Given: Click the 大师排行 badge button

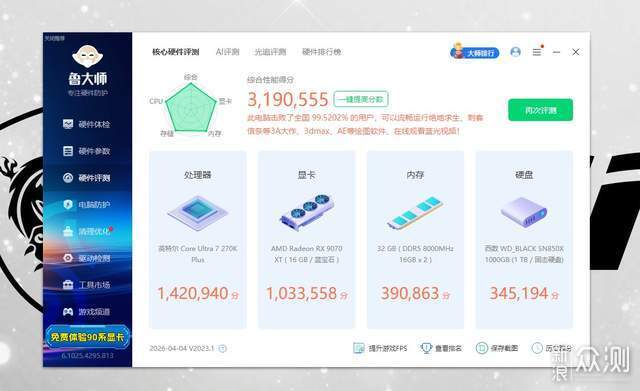Looking at the screenshot, I should click(474, 52).
